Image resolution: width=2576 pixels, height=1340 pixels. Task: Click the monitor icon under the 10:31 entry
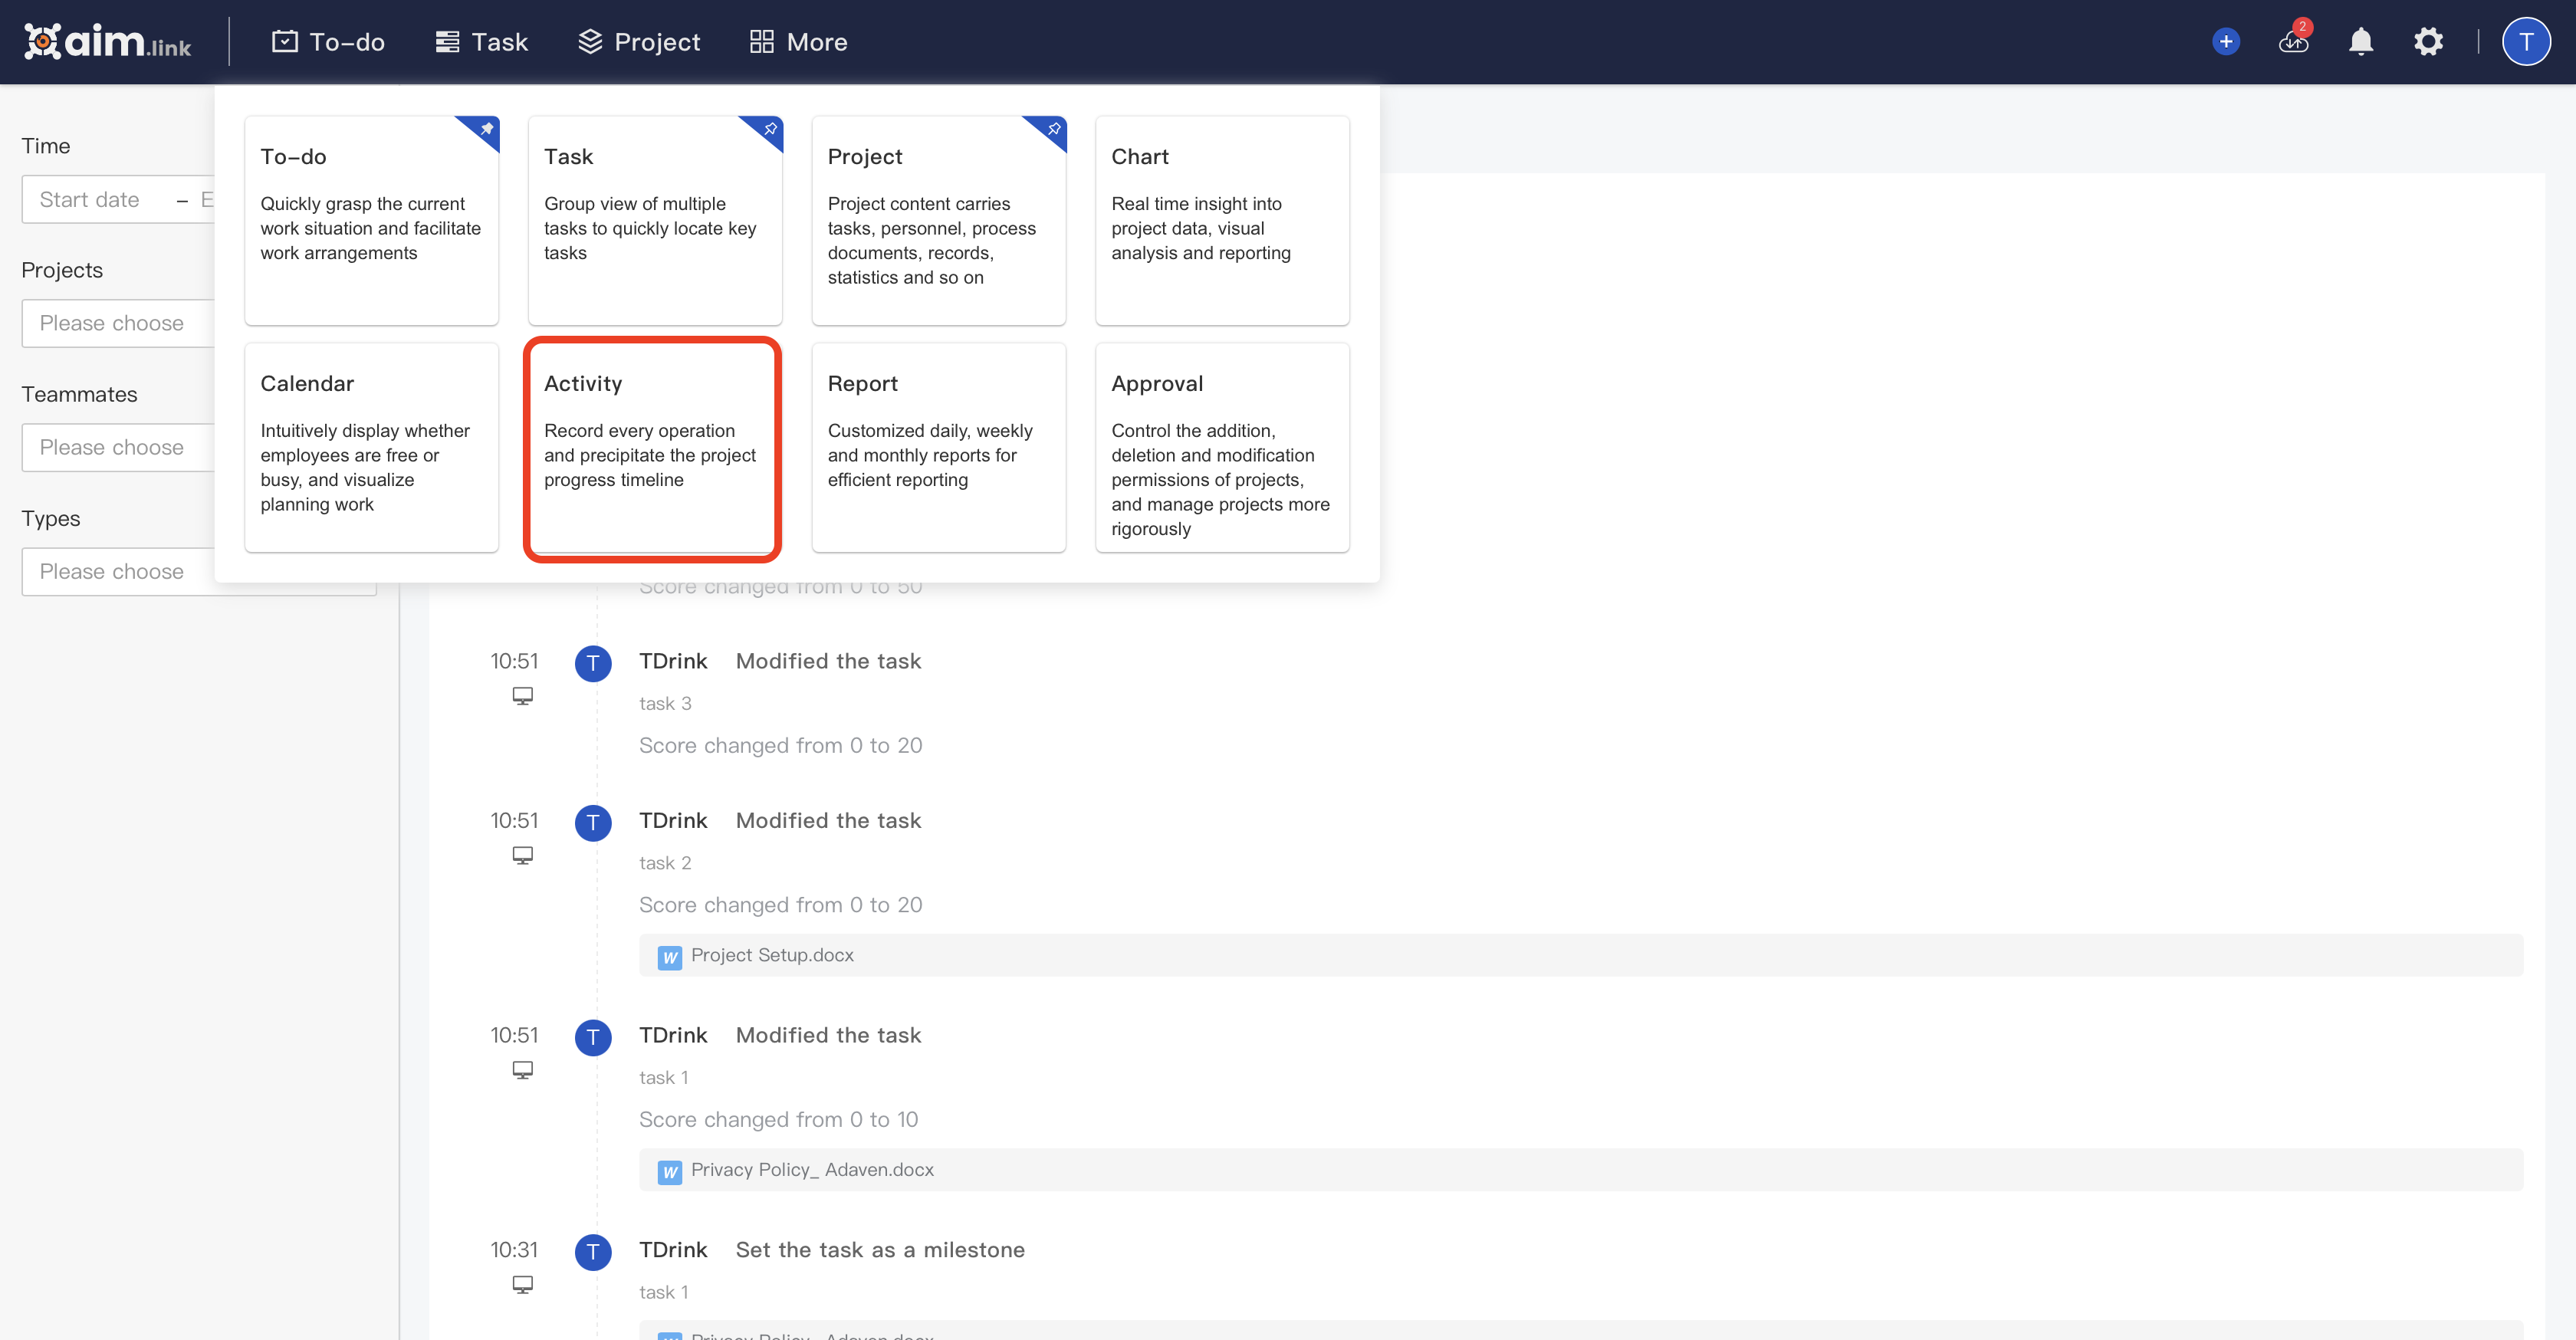tap(522, 1284)
